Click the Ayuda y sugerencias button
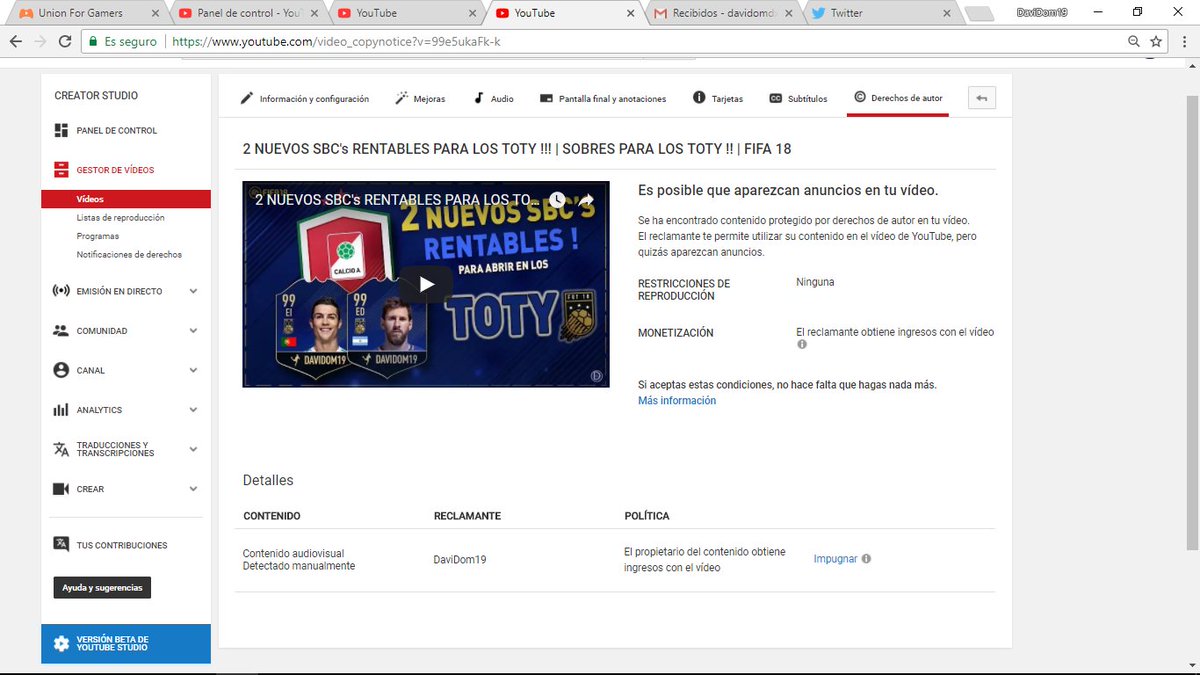Screen dimensions: 1200x675 click(102, 588)
